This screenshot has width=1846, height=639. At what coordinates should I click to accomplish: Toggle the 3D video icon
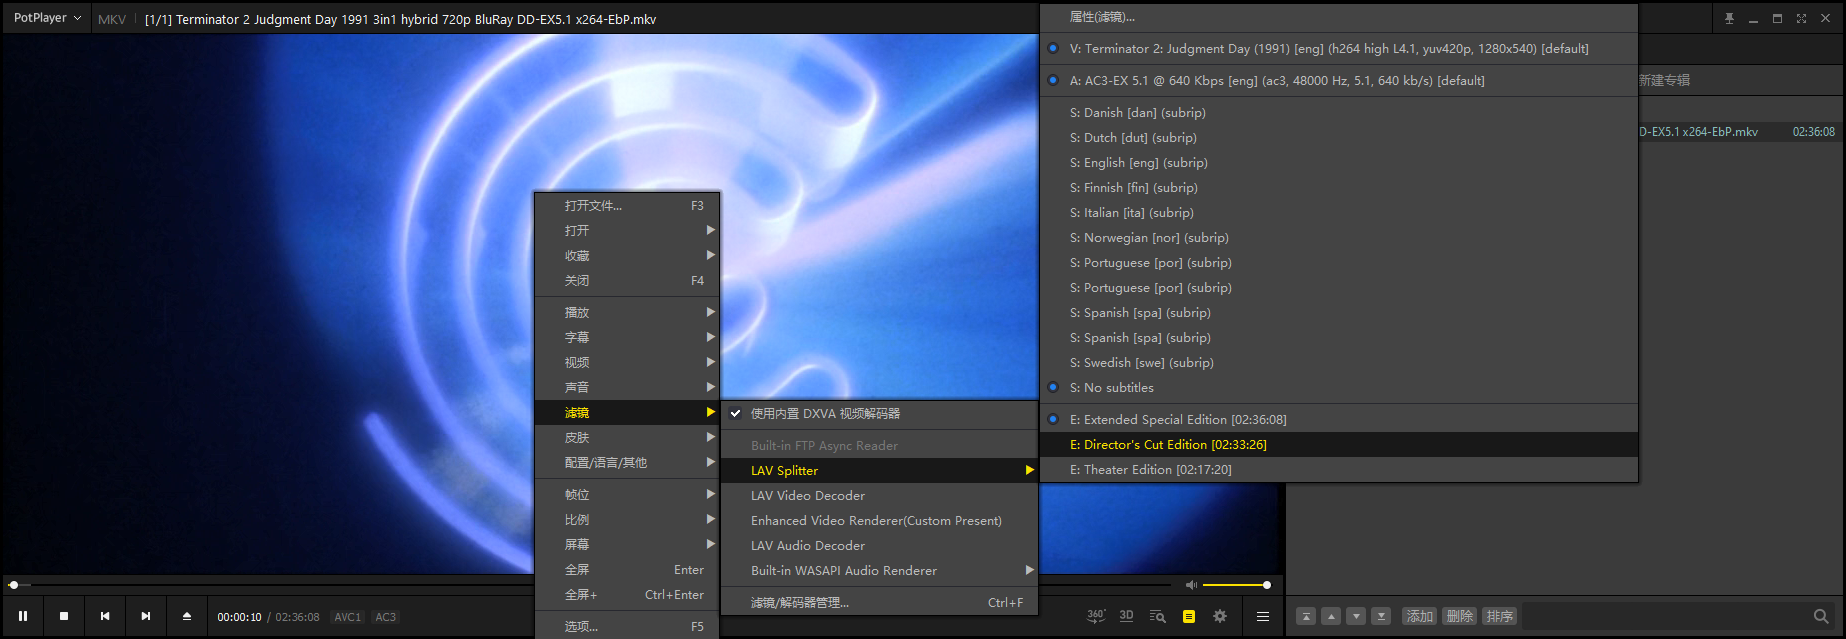pos(1126,616)
